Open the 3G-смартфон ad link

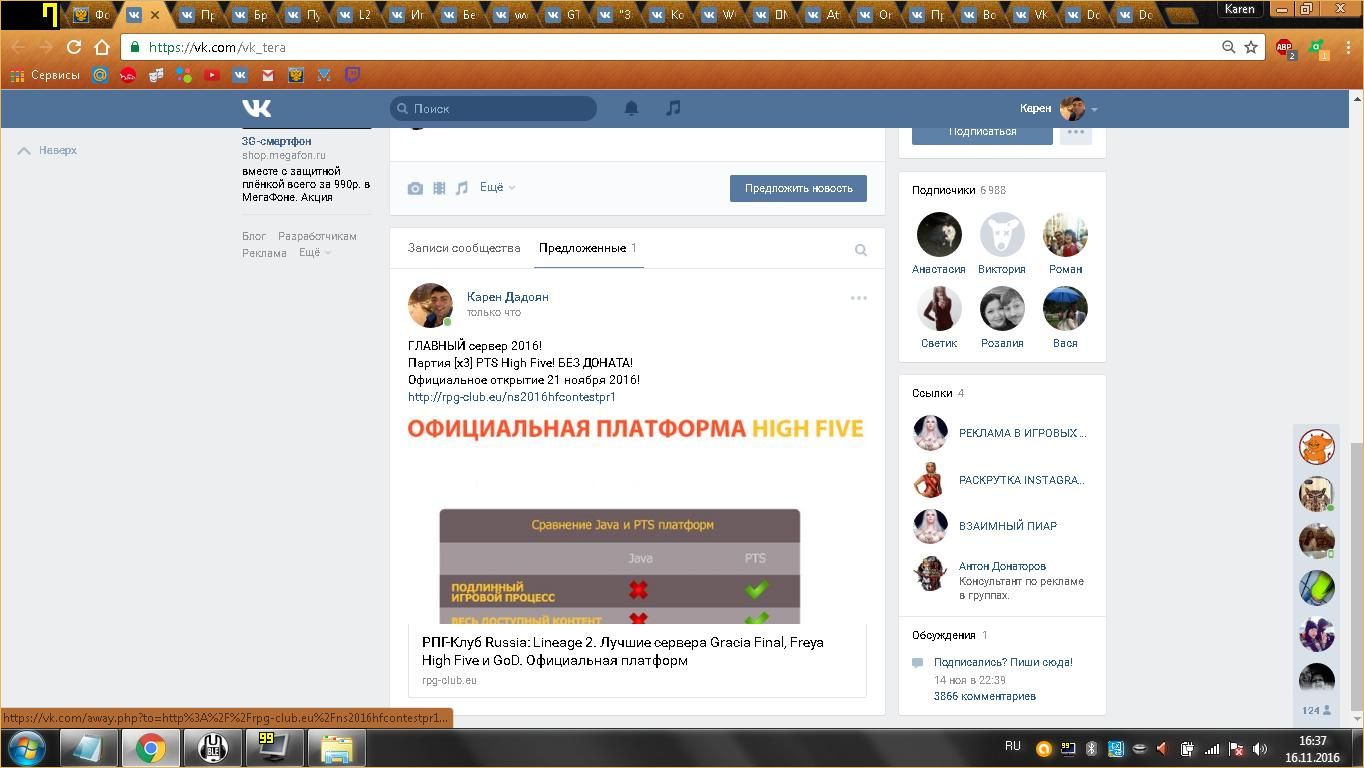pos(277,141)
